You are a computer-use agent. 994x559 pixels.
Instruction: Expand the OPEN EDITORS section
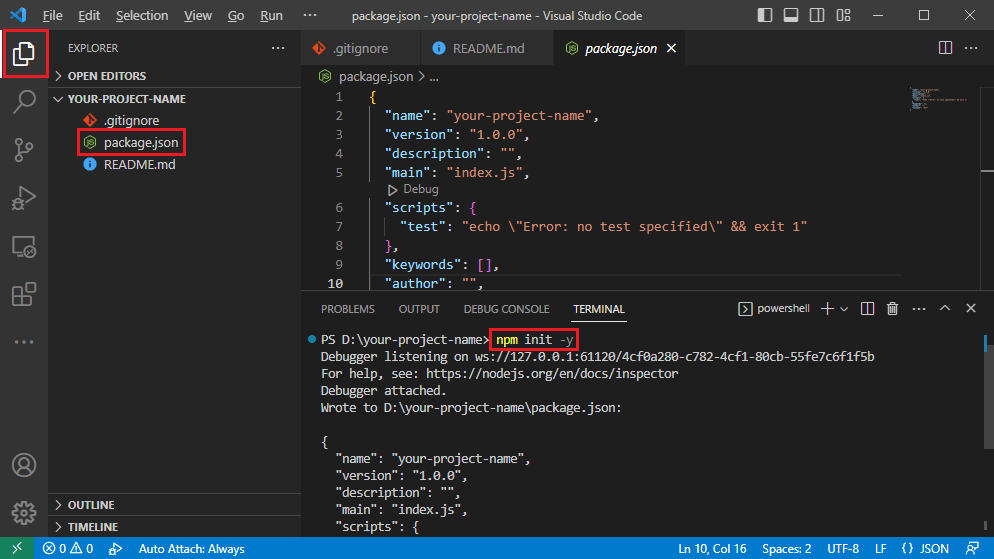pyautogui.click(x=106, y=76)
